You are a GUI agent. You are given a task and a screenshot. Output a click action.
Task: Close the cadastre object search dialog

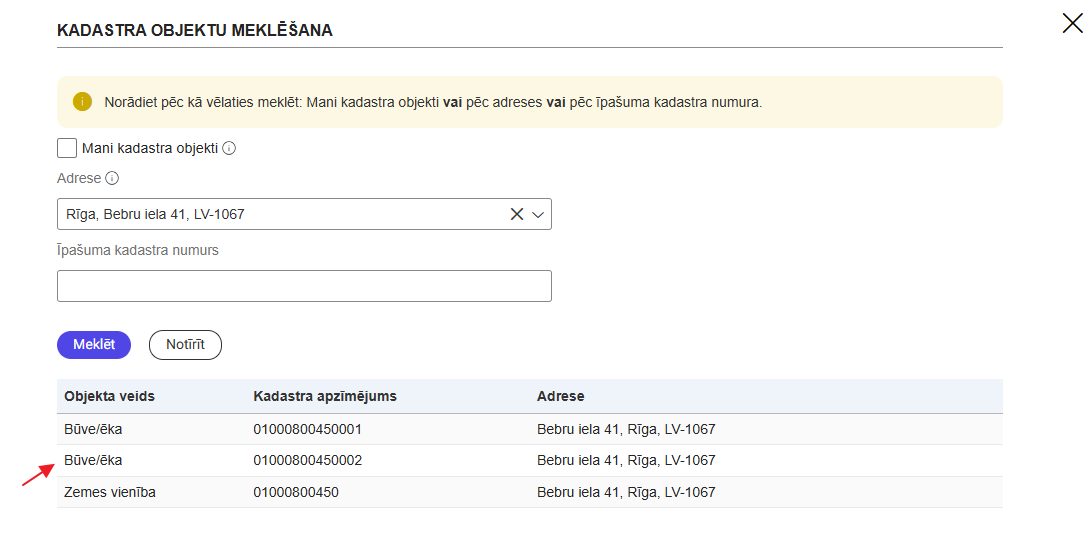tap(1072, 24)
